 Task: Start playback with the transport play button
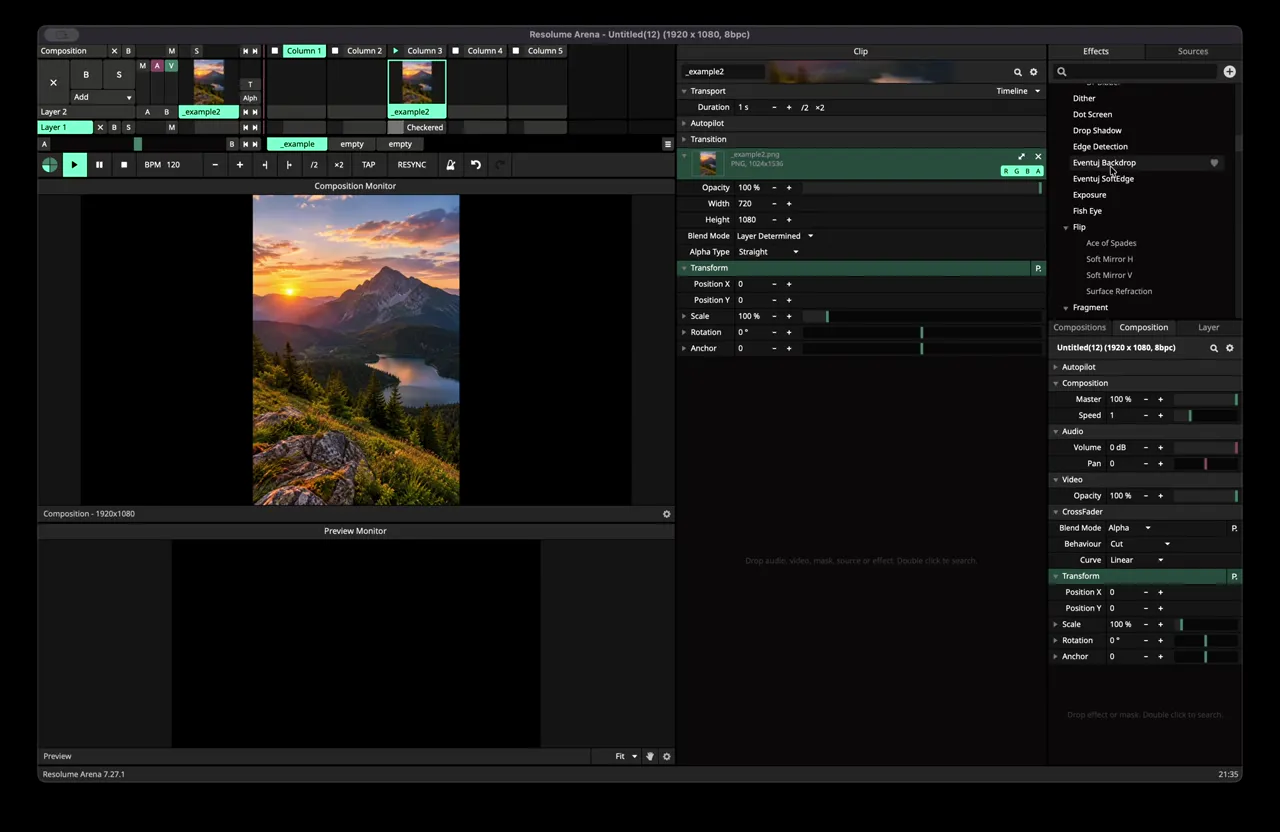click(74, 165)
